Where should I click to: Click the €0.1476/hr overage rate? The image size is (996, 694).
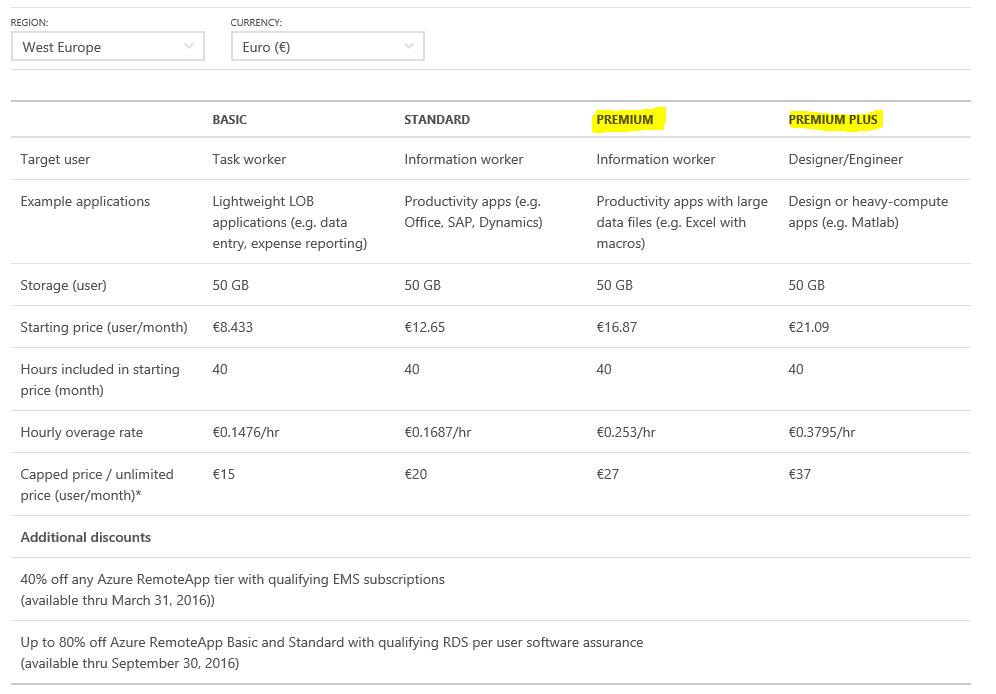tap(246, 432)
